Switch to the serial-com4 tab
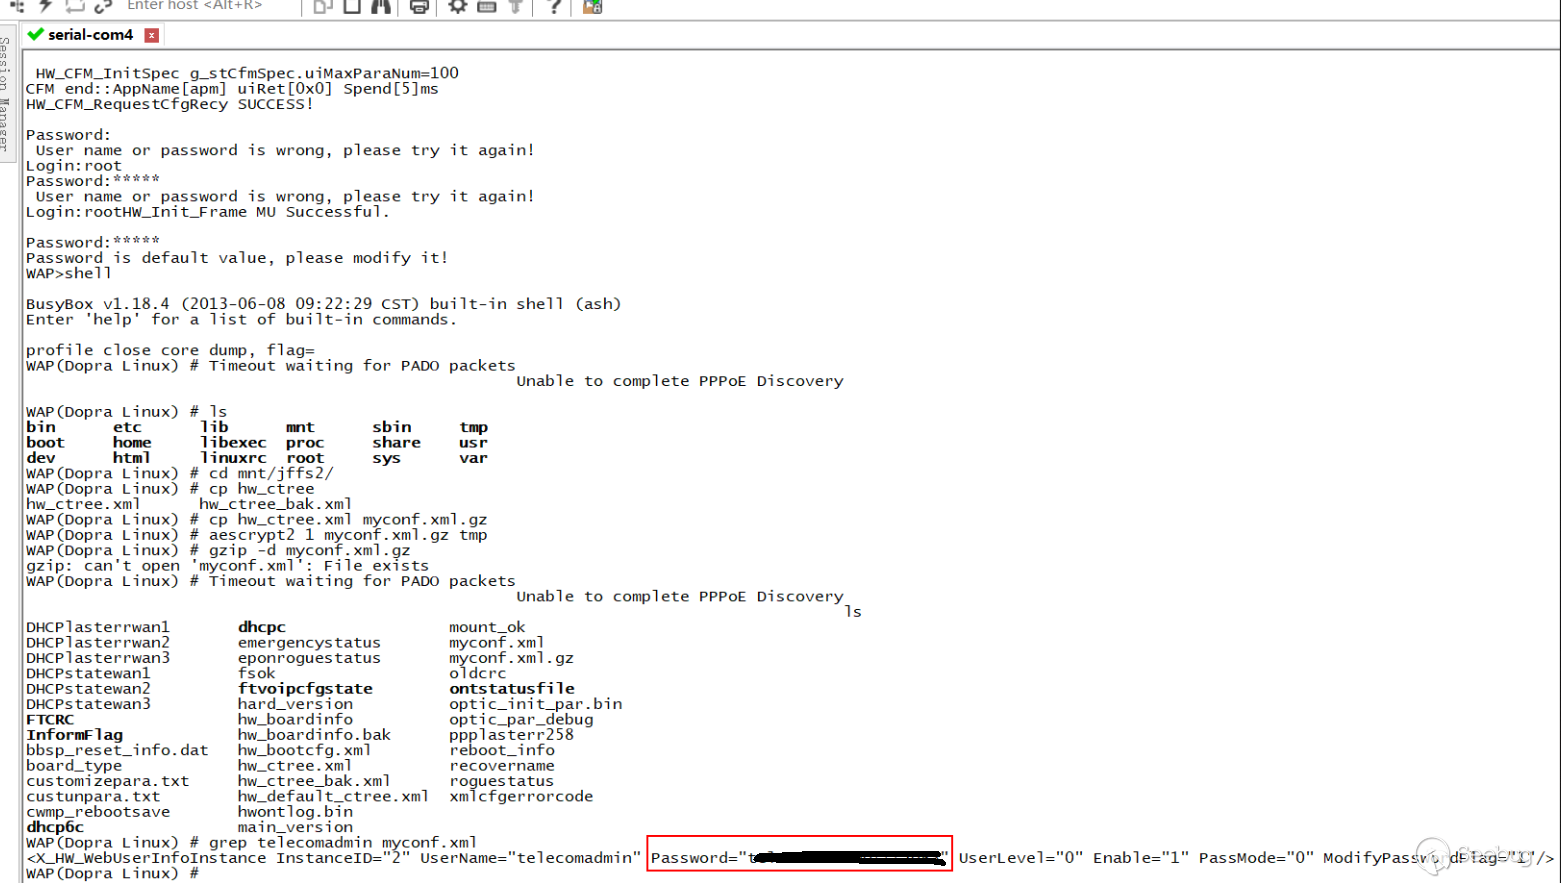 tap(90, 34)
